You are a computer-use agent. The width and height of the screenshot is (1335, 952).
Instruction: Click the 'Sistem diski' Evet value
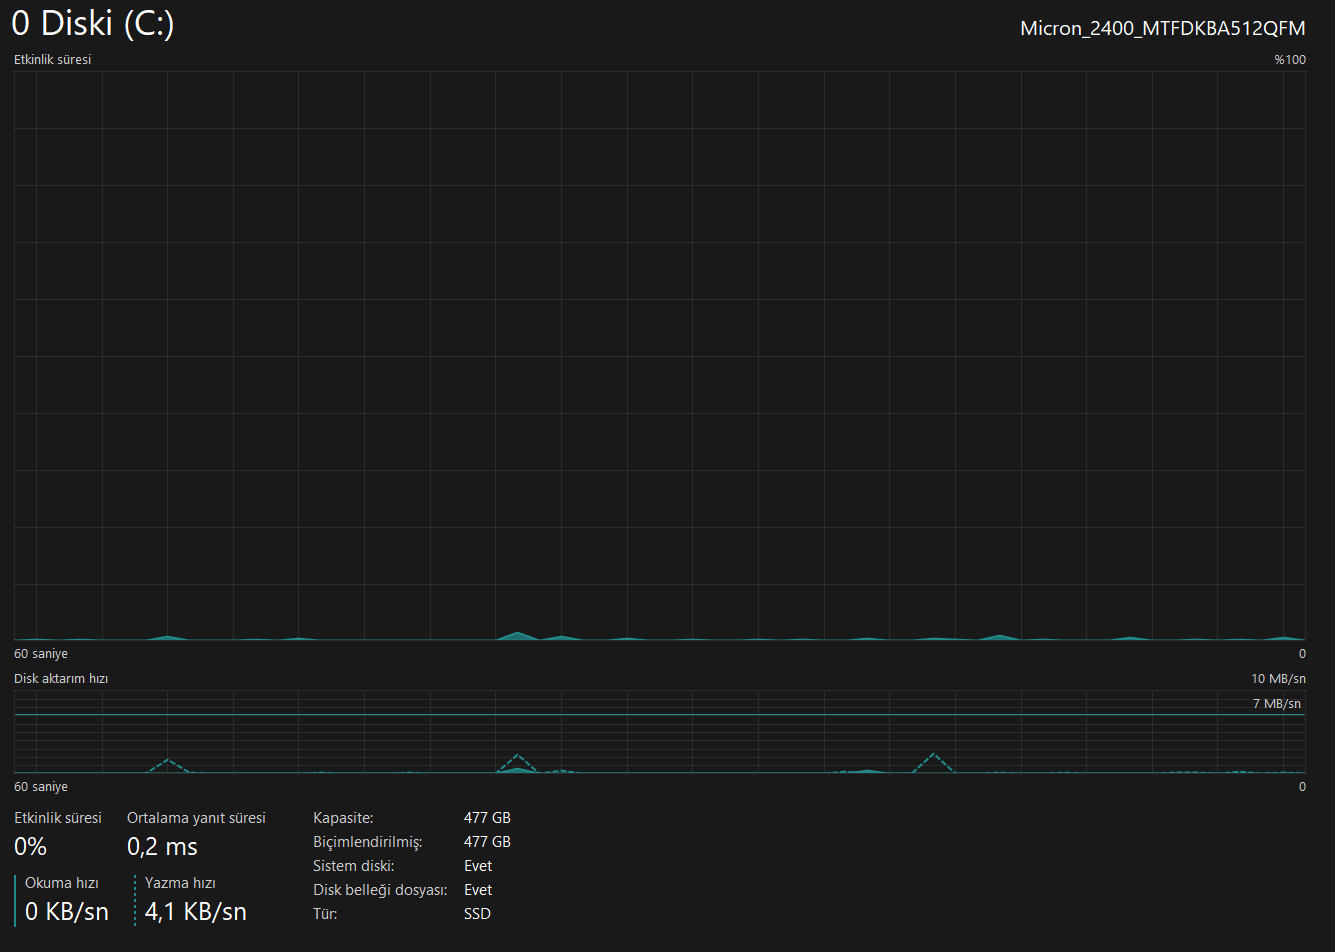pos(478,866)
